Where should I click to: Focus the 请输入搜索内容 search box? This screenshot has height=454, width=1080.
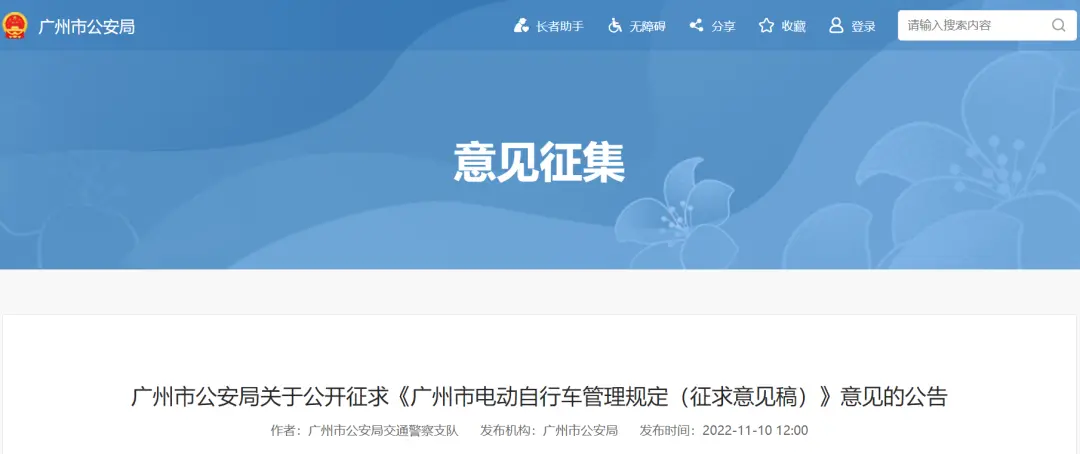coord(987,25)
